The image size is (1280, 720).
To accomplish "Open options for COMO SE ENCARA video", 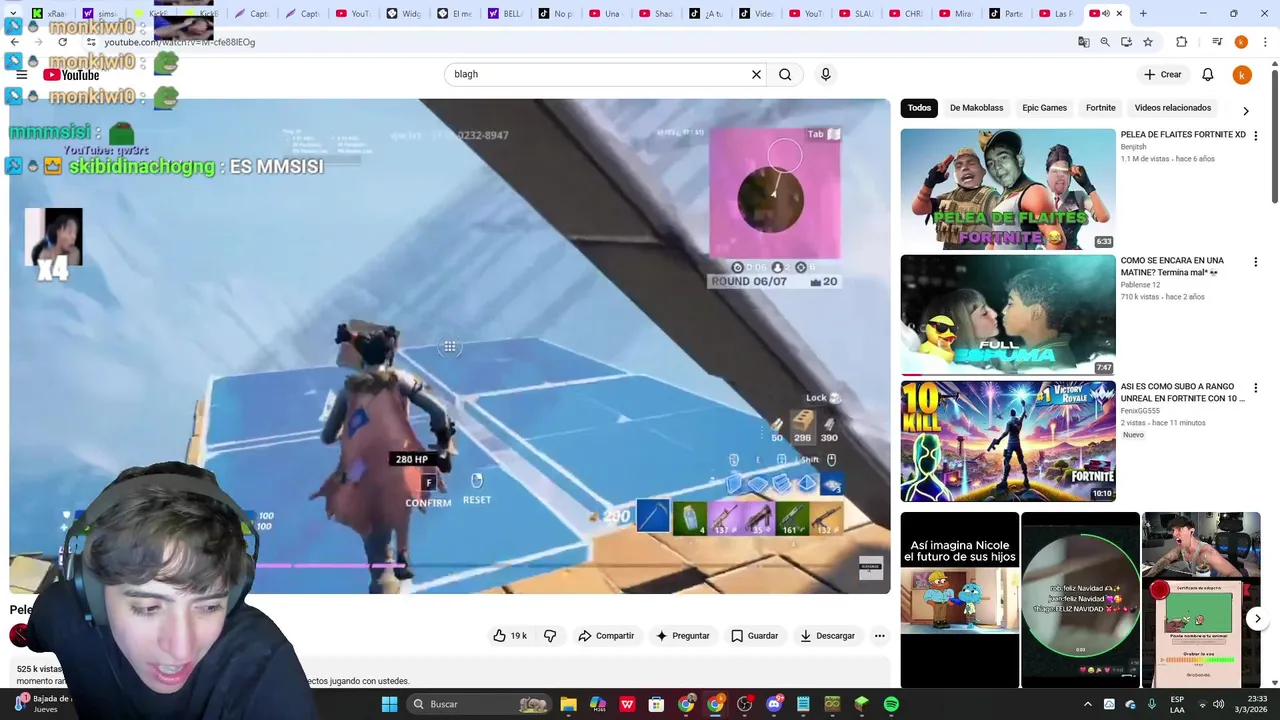I will pos(1256,262).
